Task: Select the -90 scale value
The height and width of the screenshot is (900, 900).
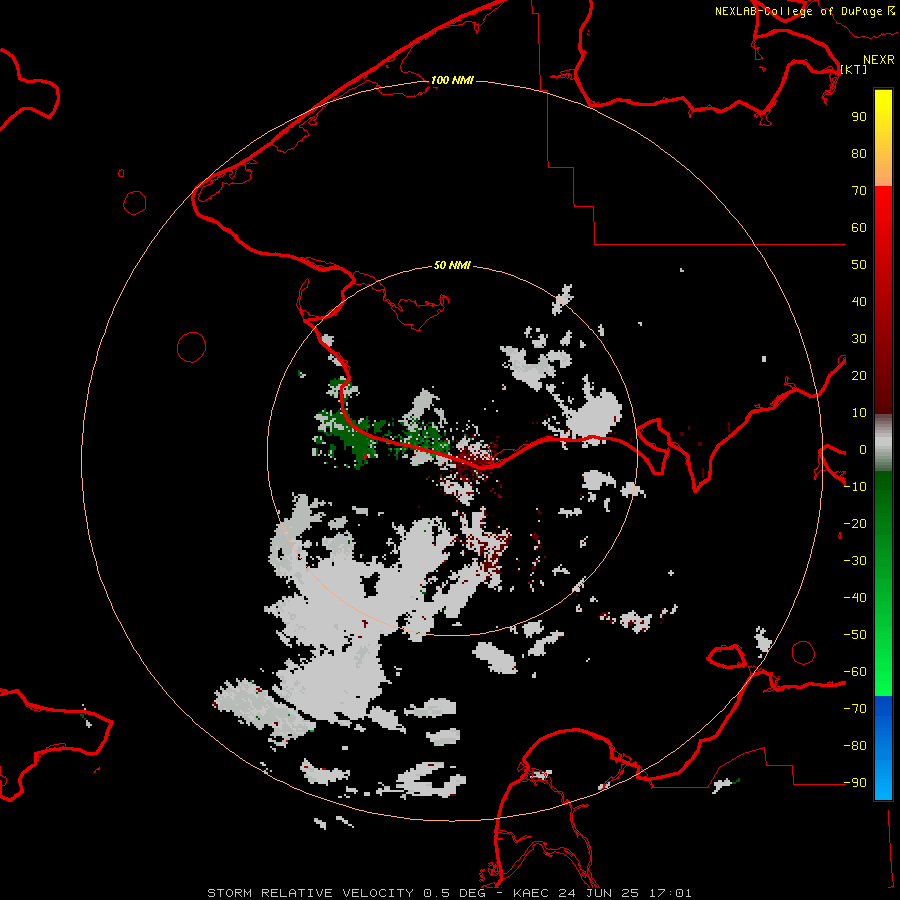Action: tap(855, 783)
